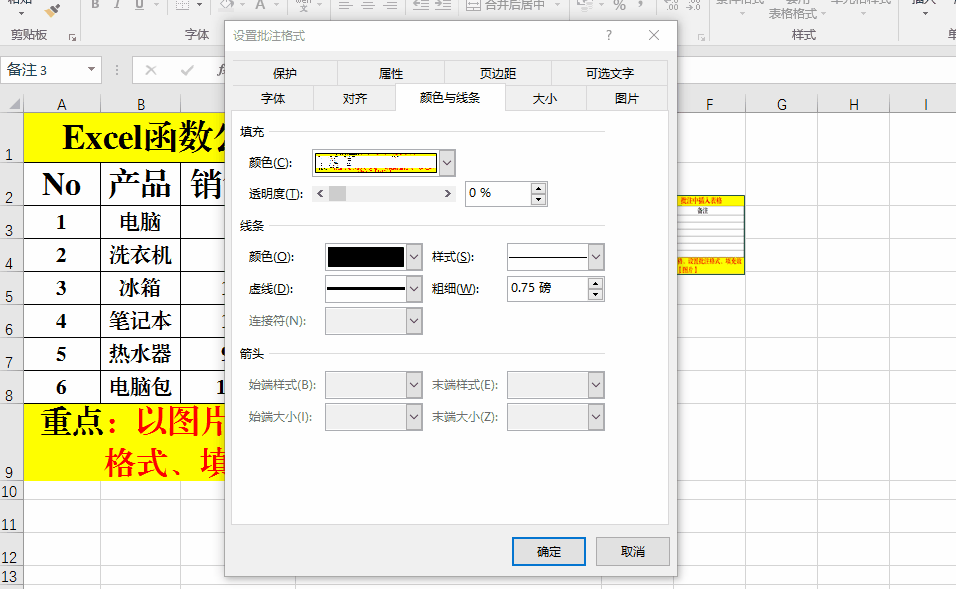Apply percent style from the ribbon
956x589 pixels.
click(619, 5)
